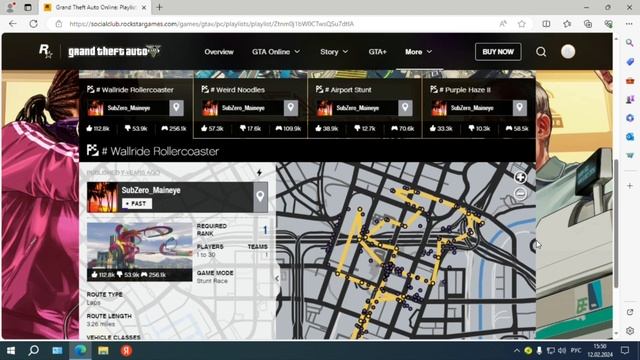Click the browser back arrow
640x360 pixels.
pos(13,24)
